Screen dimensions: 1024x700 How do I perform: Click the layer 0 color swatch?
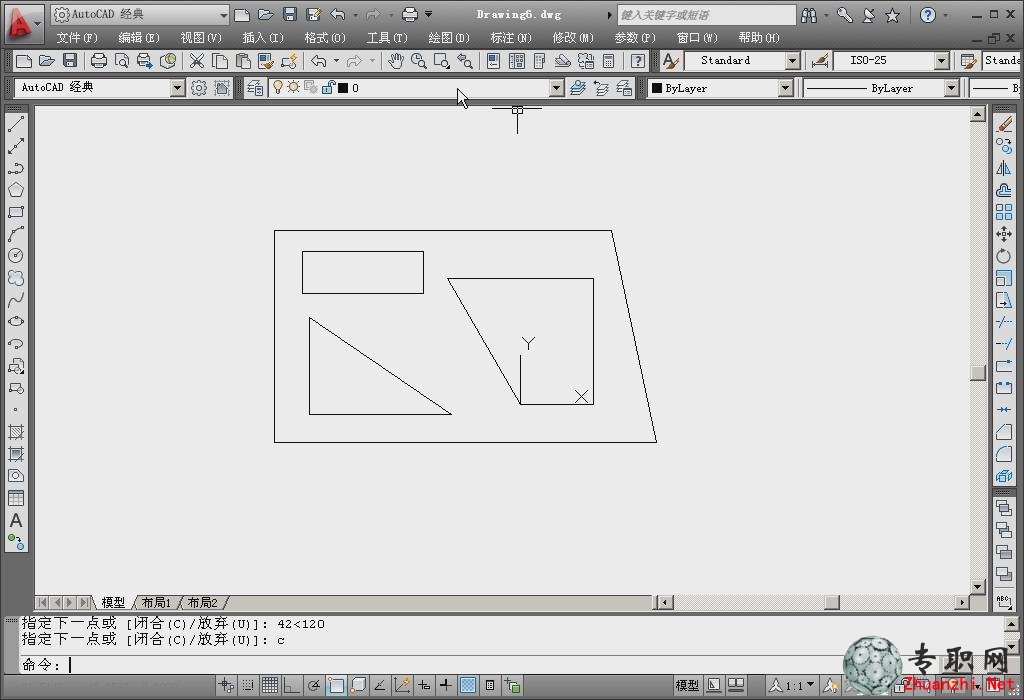pos(343,88)
